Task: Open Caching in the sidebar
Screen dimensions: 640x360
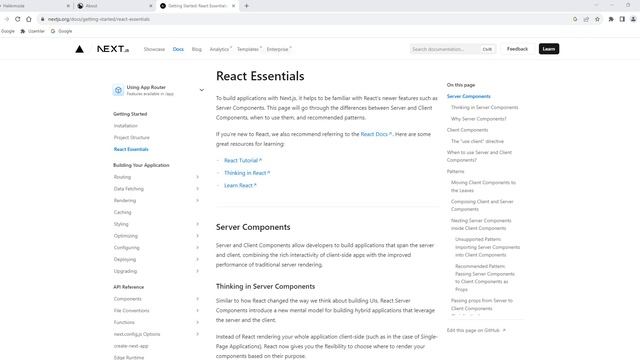Action: click(122, 212)
